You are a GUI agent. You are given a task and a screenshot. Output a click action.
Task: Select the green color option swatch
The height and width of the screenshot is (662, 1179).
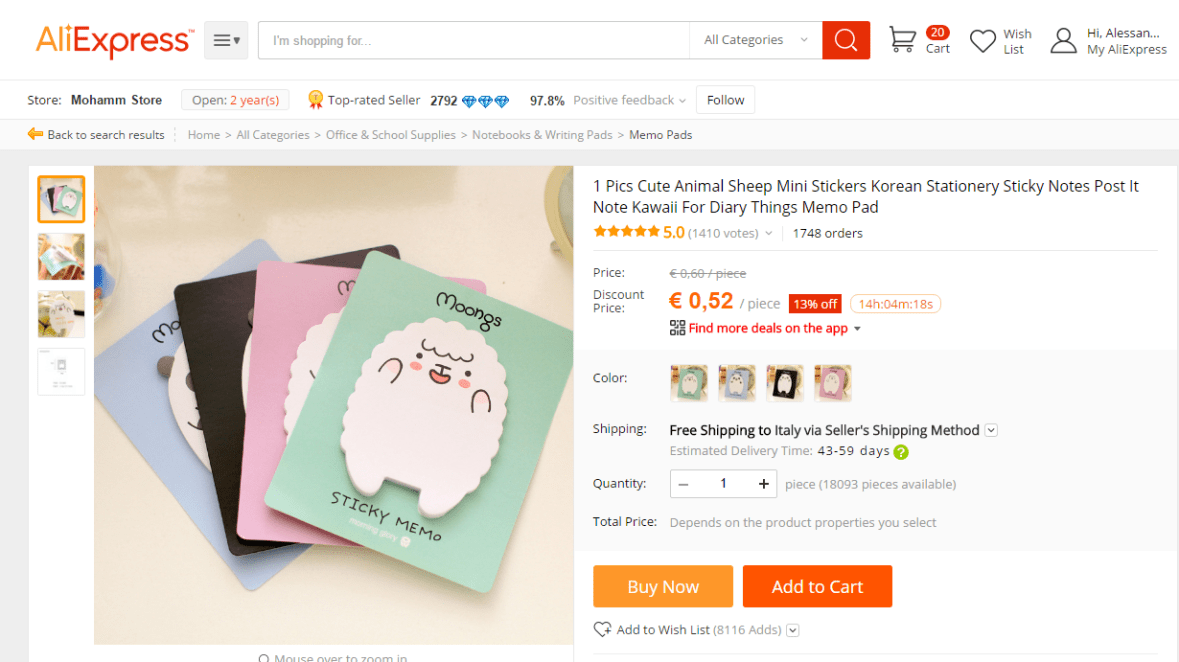tap(689, 383)
